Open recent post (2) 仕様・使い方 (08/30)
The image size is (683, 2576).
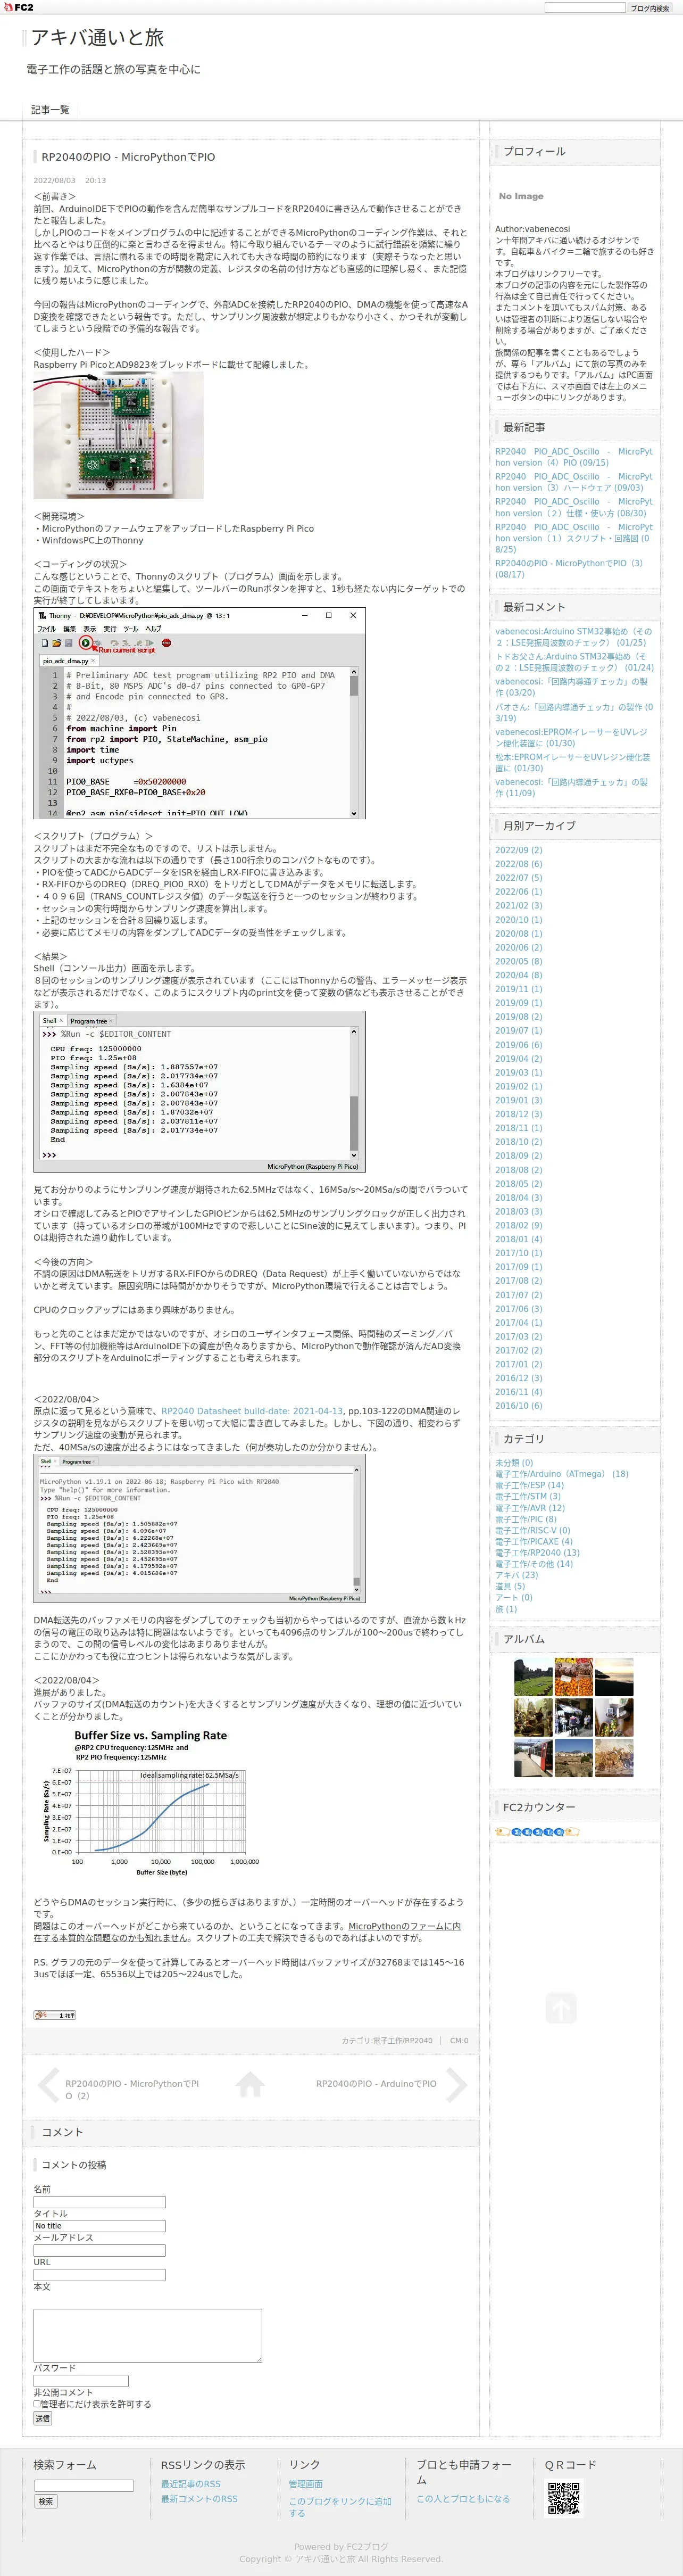click(573, 507)
